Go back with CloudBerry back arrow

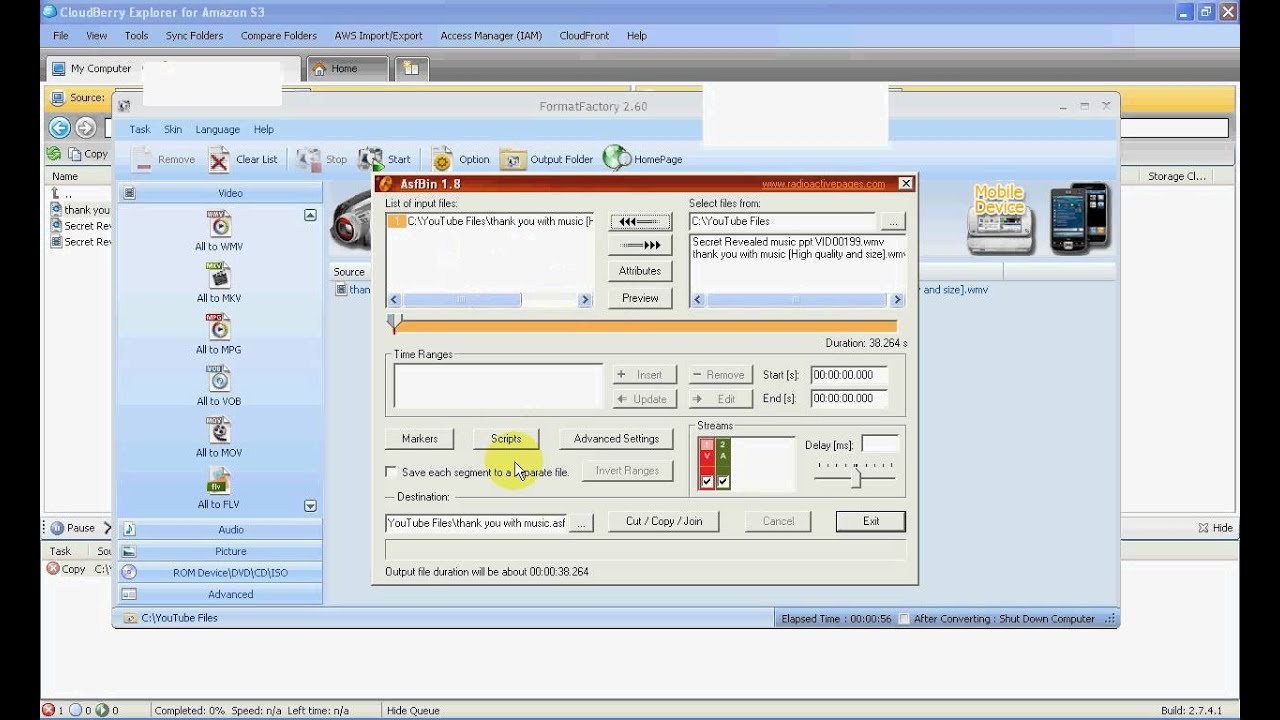pyautogui.click(x=59, y=127)
